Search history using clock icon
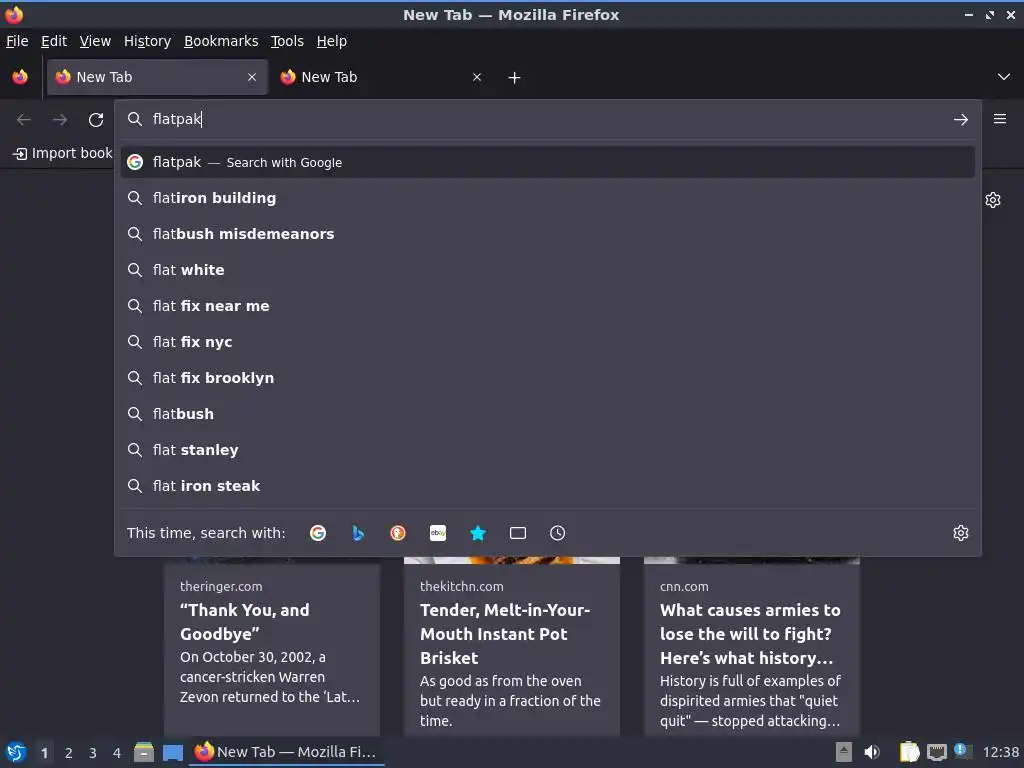 point(558,533)
